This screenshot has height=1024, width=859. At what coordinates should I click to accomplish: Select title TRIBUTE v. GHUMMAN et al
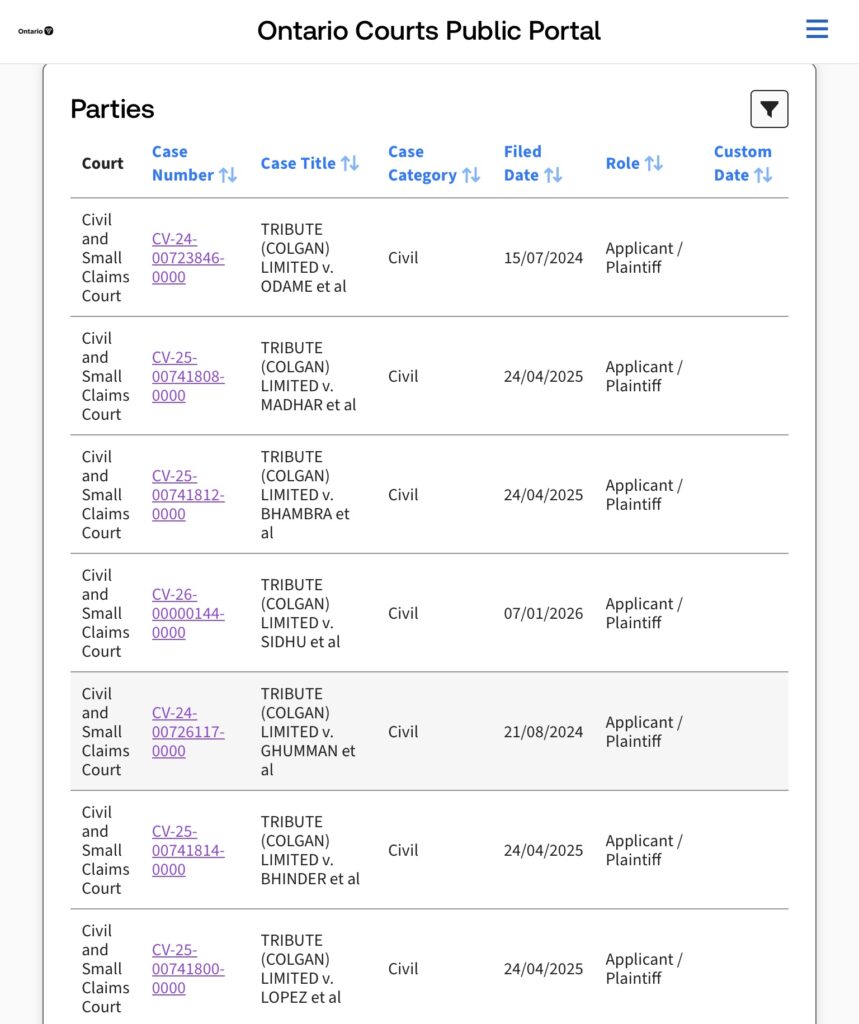click(308, 732)
